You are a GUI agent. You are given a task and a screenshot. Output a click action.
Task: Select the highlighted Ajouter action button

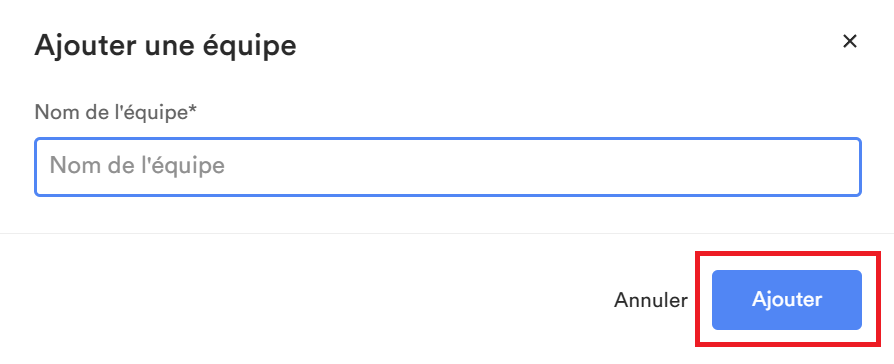786,300
